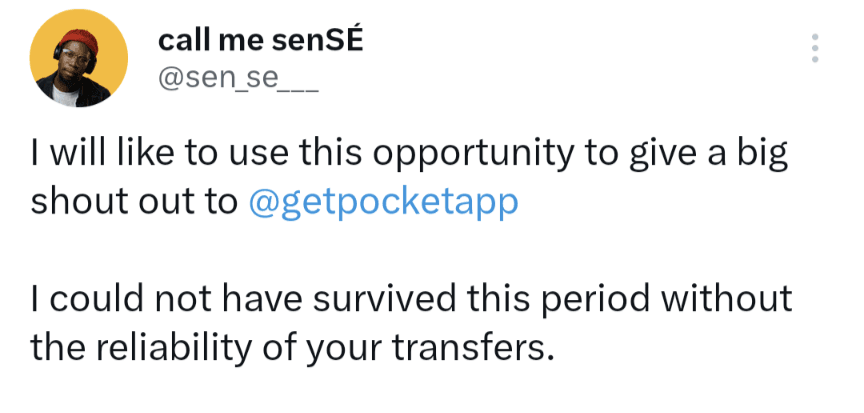Follow the @getpocketapp mention link

click(384, 203)
